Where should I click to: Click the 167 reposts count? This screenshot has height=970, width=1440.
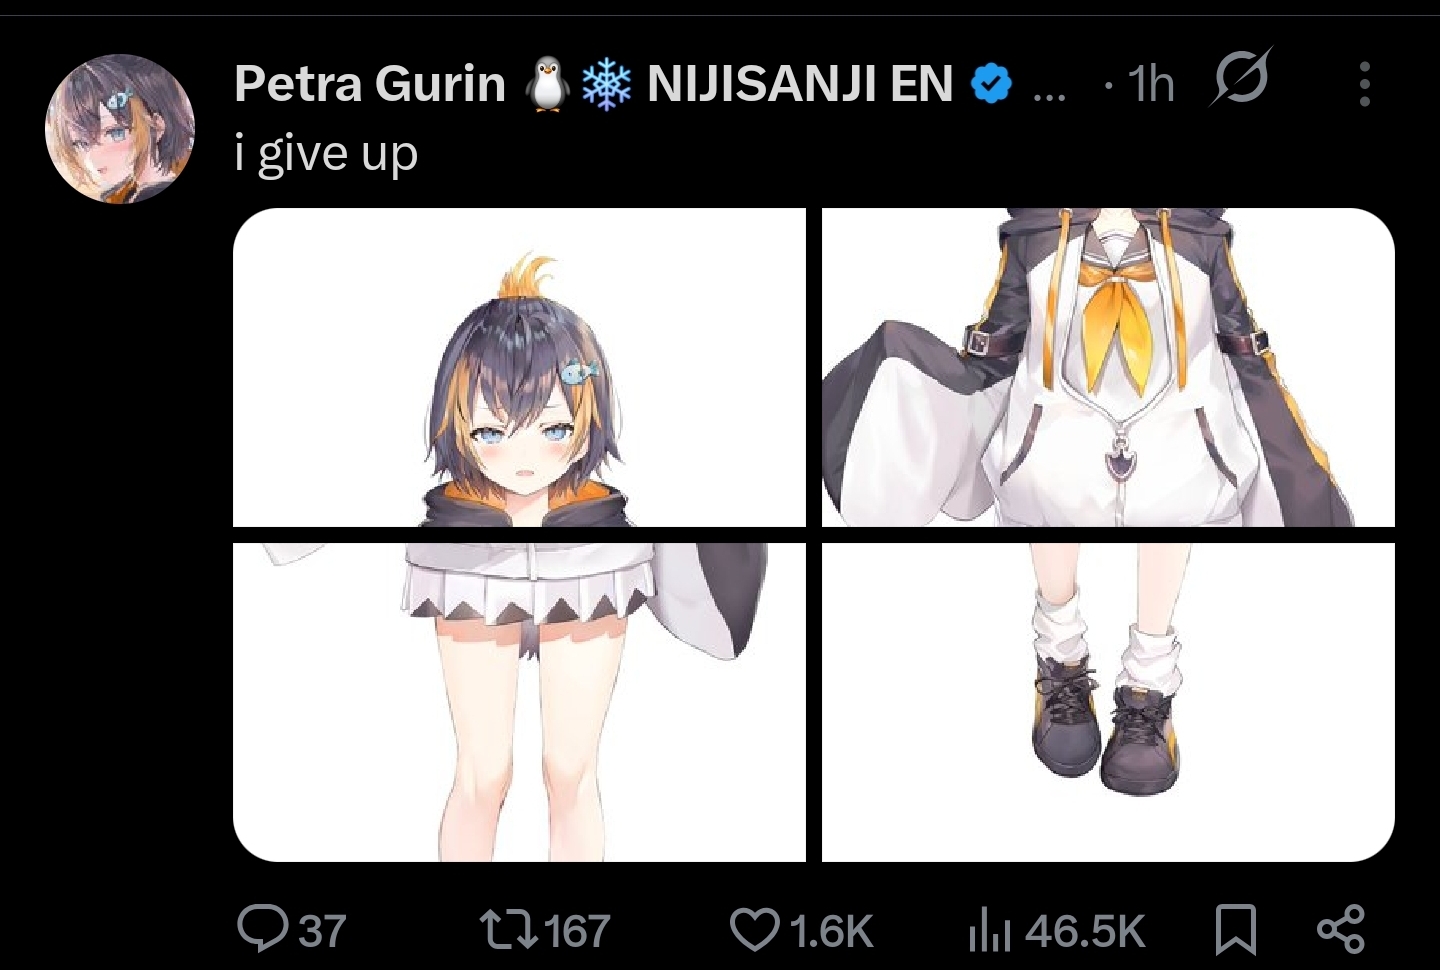coord(578,931)
